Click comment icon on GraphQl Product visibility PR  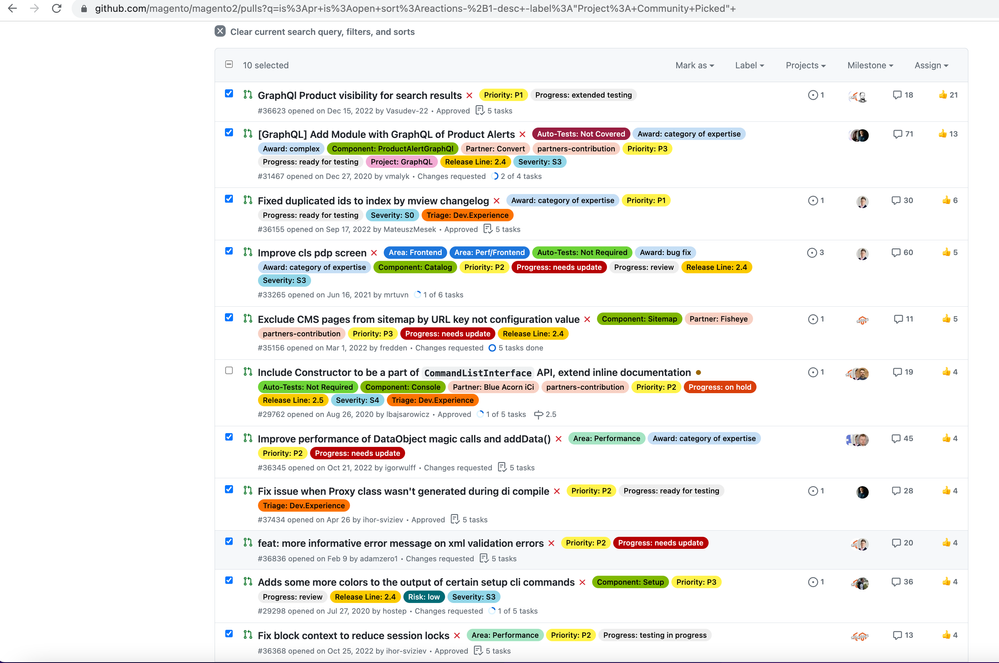pos(897,95)
